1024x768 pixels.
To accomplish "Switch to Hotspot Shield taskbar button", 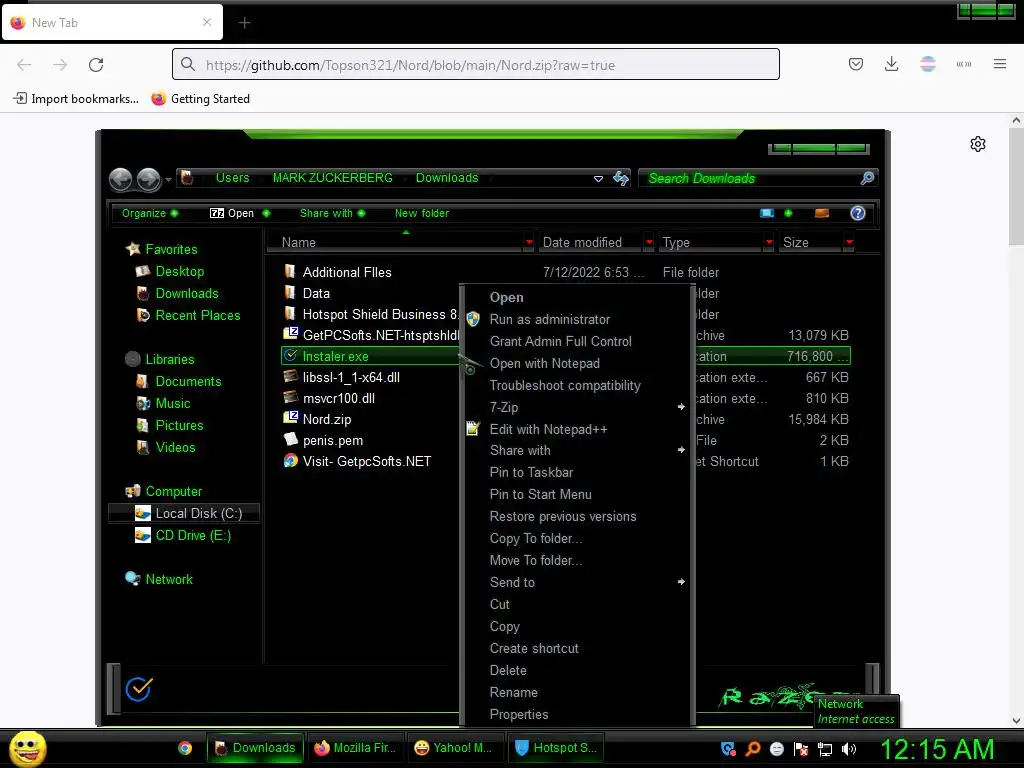I will pyautogui.click(x=556, y=748).
